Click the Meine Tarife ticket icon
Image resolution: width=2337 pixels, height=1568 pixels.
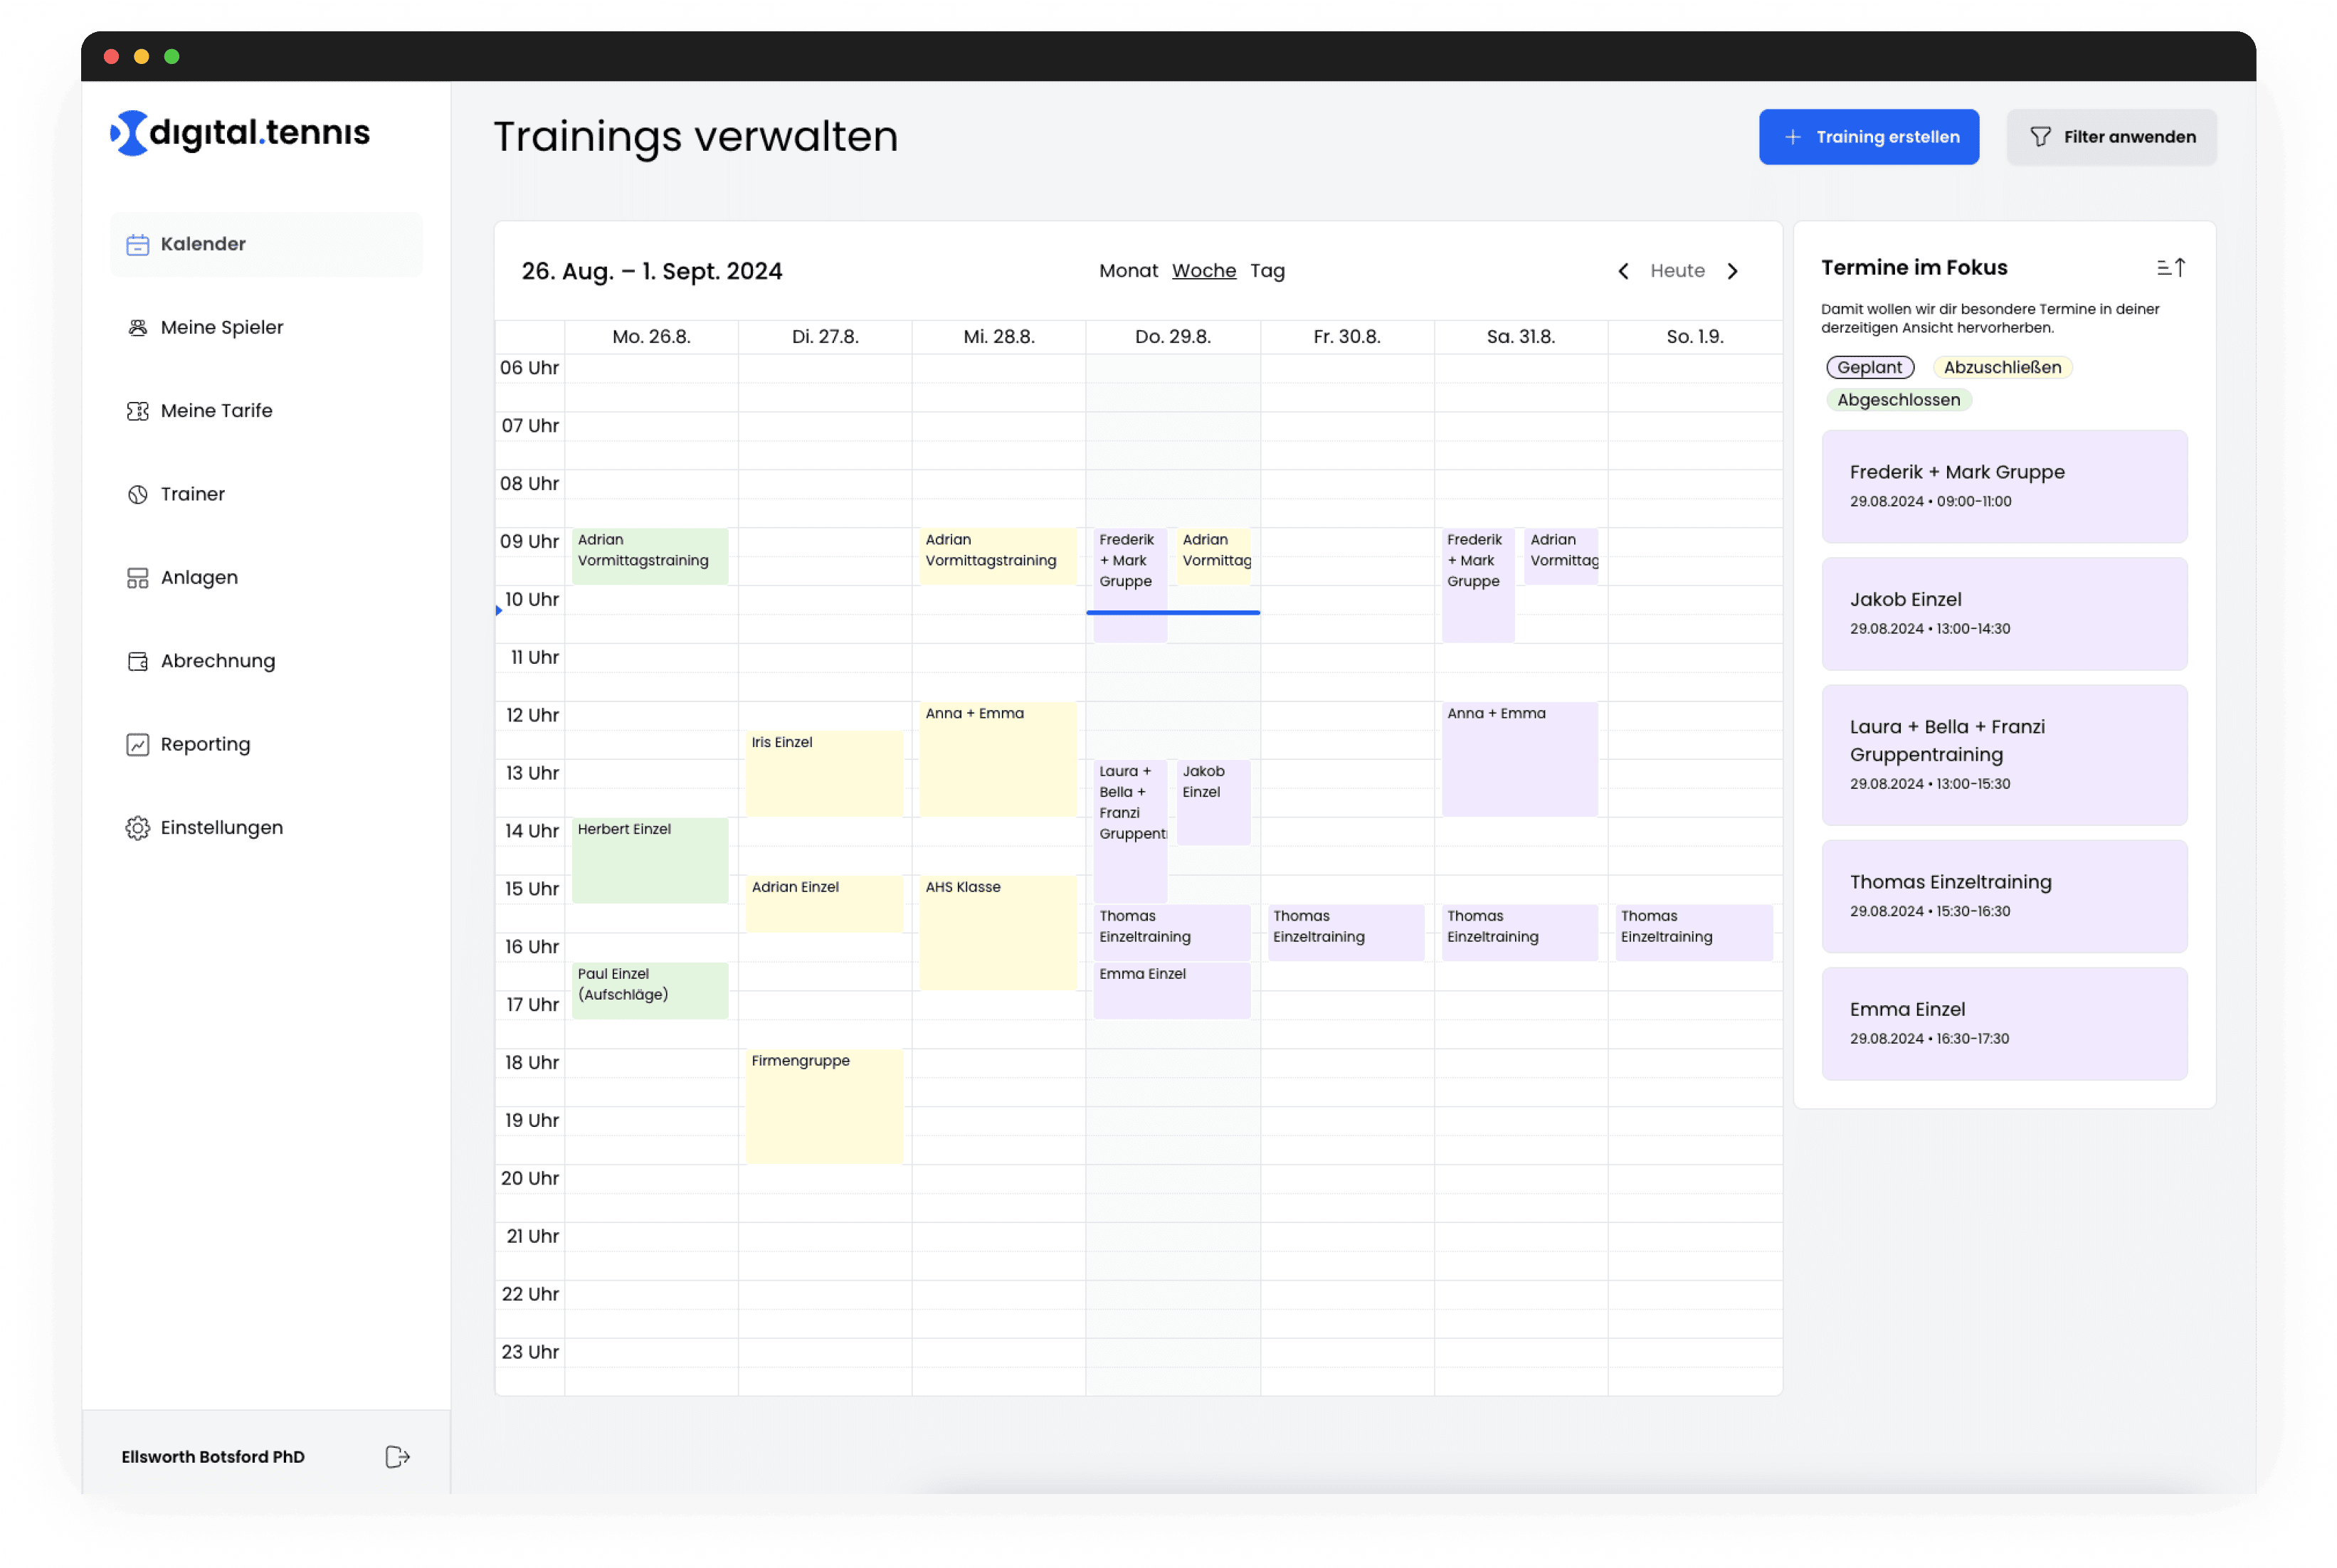tap(138, 411)
